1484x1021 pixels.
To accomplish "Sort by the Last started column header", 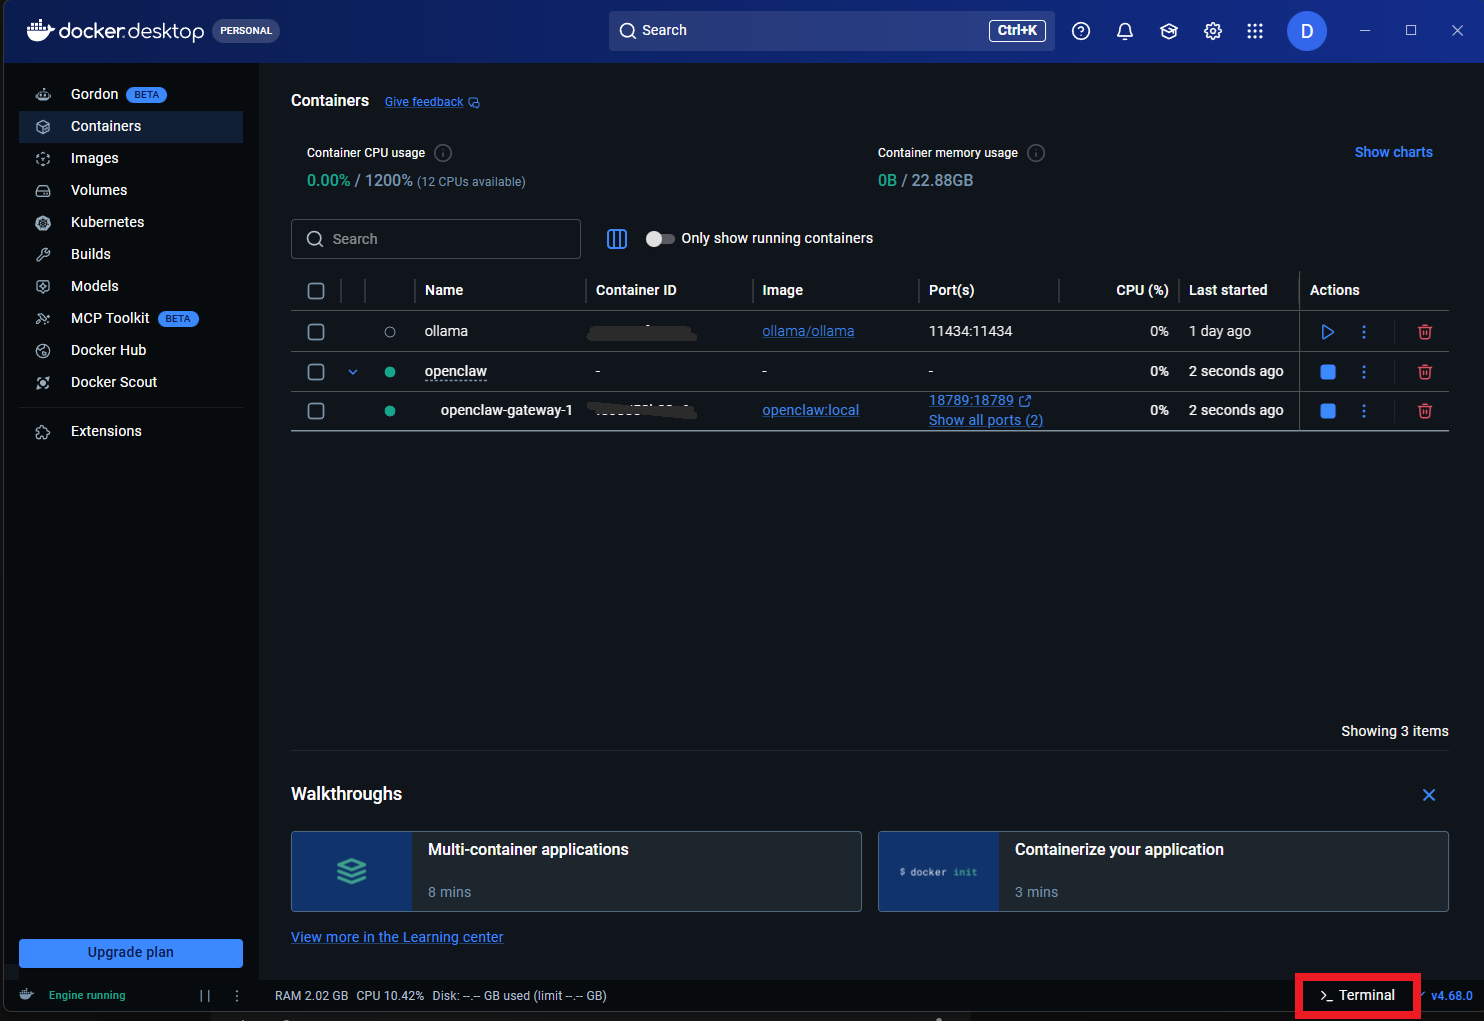I will (x=1228, y=291).
